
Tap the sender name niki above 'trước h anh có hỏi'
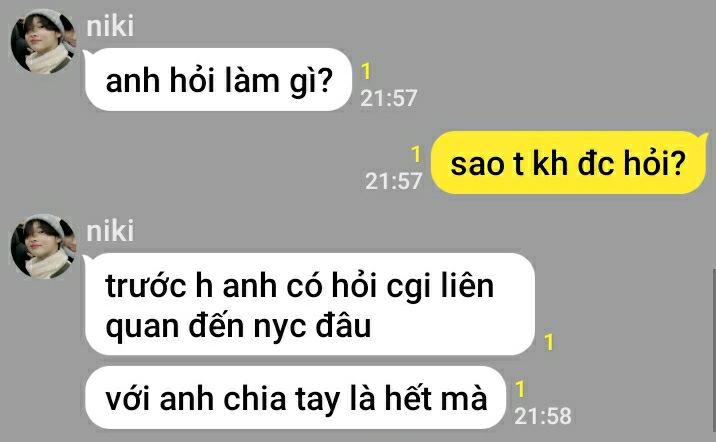[x=110, y=231]
